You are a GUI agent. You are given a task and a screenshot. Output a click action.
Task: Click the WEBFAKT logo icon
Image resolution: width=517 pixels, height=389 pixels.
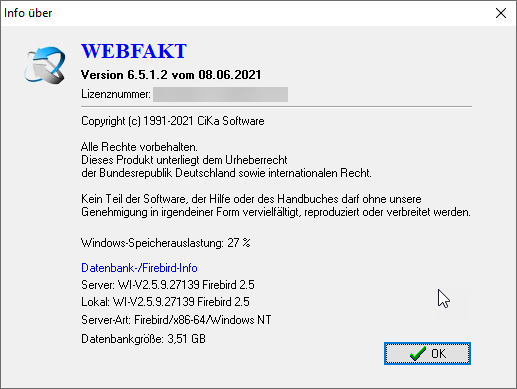point(45,65)
